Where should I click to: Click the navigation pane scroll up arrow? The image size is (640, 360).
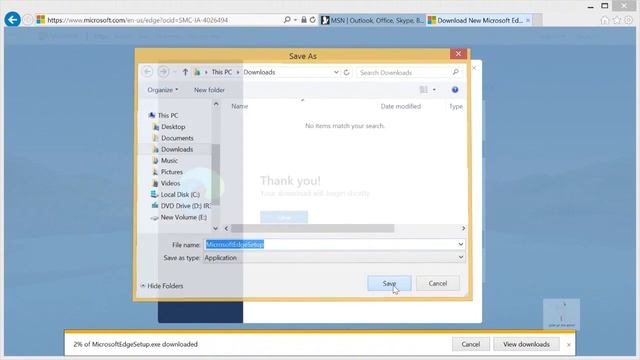pos(216,104)
